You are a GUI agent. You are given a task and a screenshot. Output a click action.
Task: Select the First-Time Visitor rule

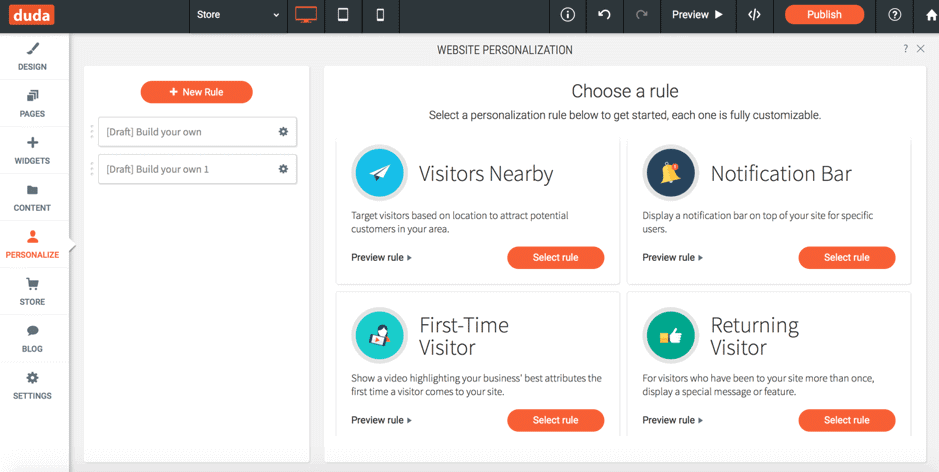coord(555,420)
